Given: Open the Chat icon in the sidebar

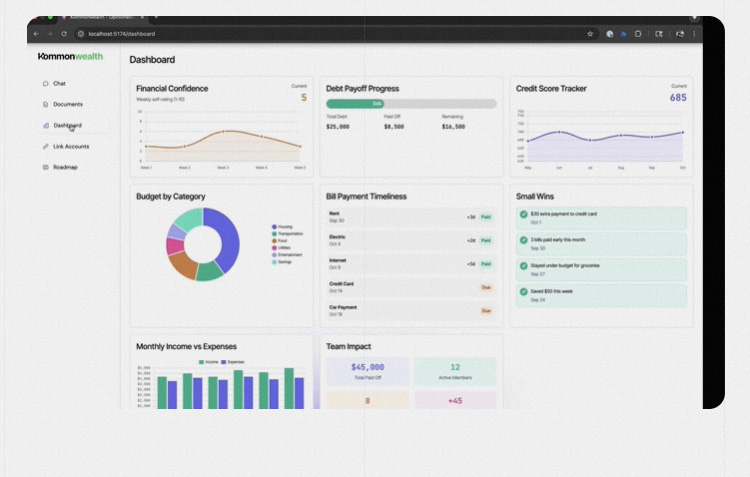Looking at the screenshot, I should point(46,83).
